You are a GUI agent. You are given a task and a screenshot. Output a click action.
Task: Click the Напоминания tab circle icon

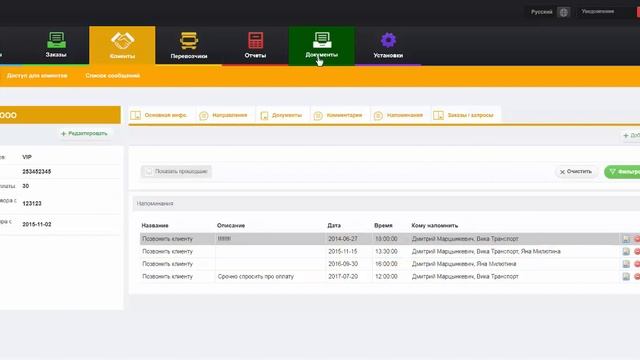(x=378, y=116)
